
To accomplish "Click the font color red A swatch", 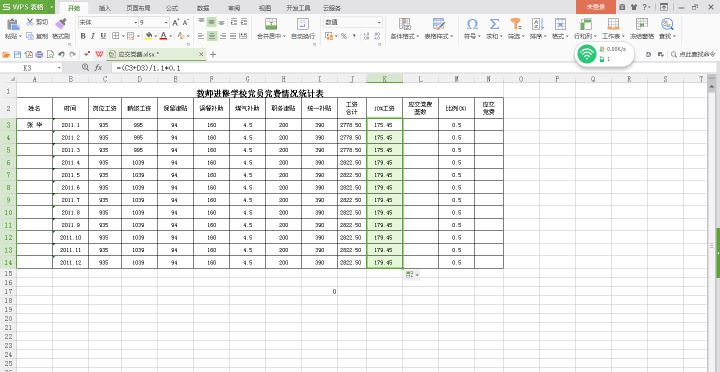I will pos(163,36).
